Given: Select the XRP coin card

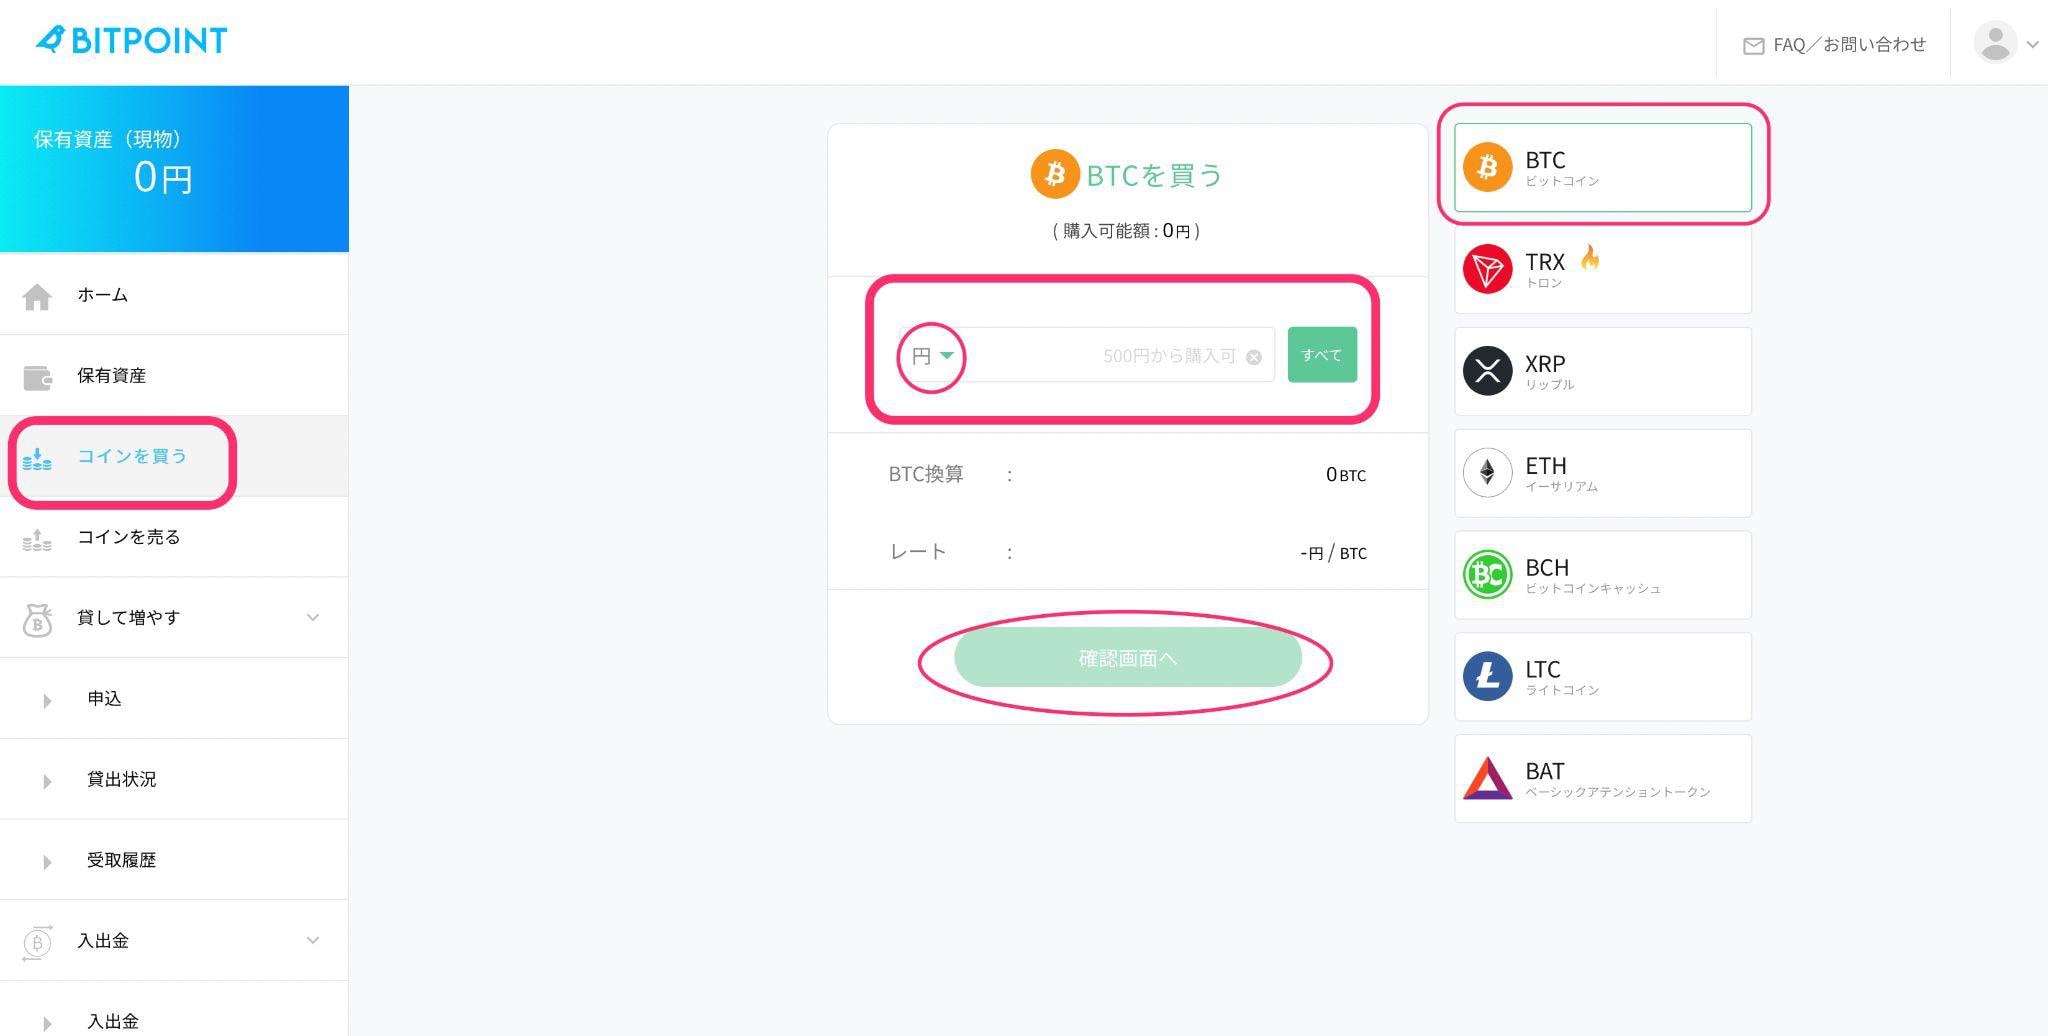Looking at the screenshot, I should click(1602, 371).
